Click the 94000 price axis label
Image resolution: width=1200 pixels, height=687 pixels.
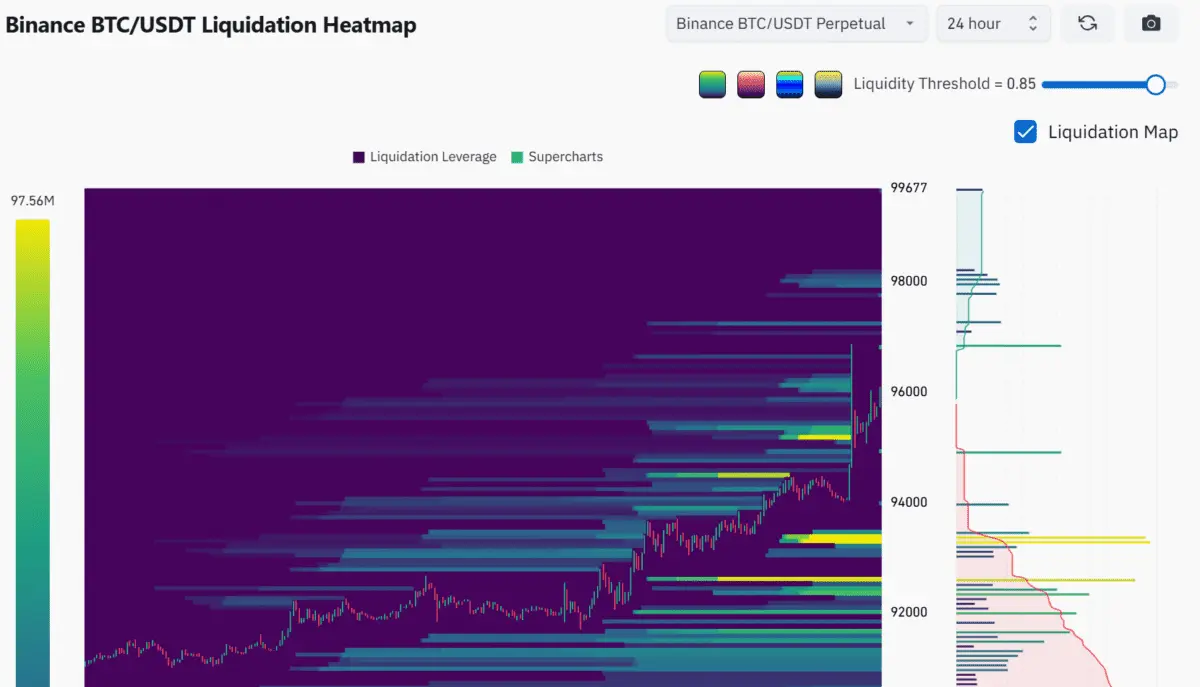click(x=910, y=503)
